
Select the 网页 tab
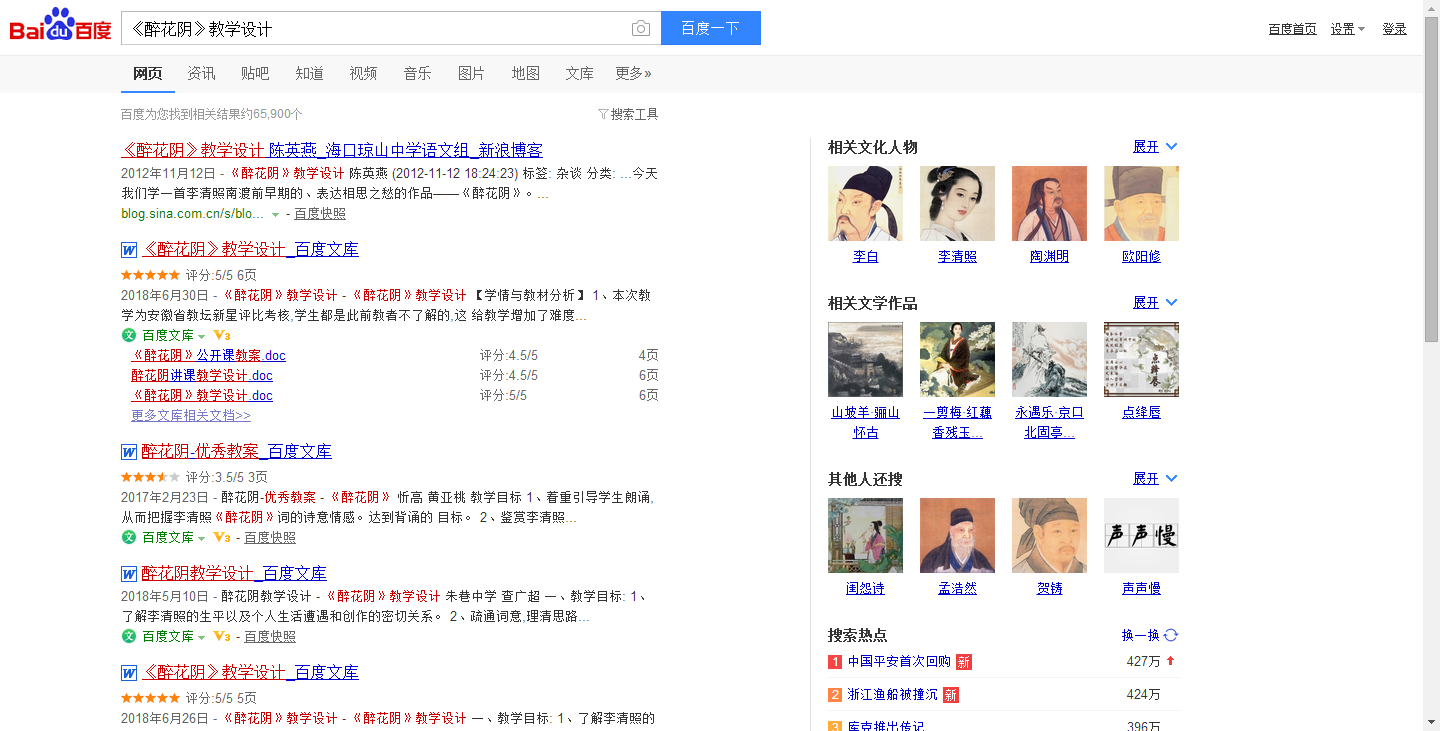pyautogui.click(x=148, y=73)
